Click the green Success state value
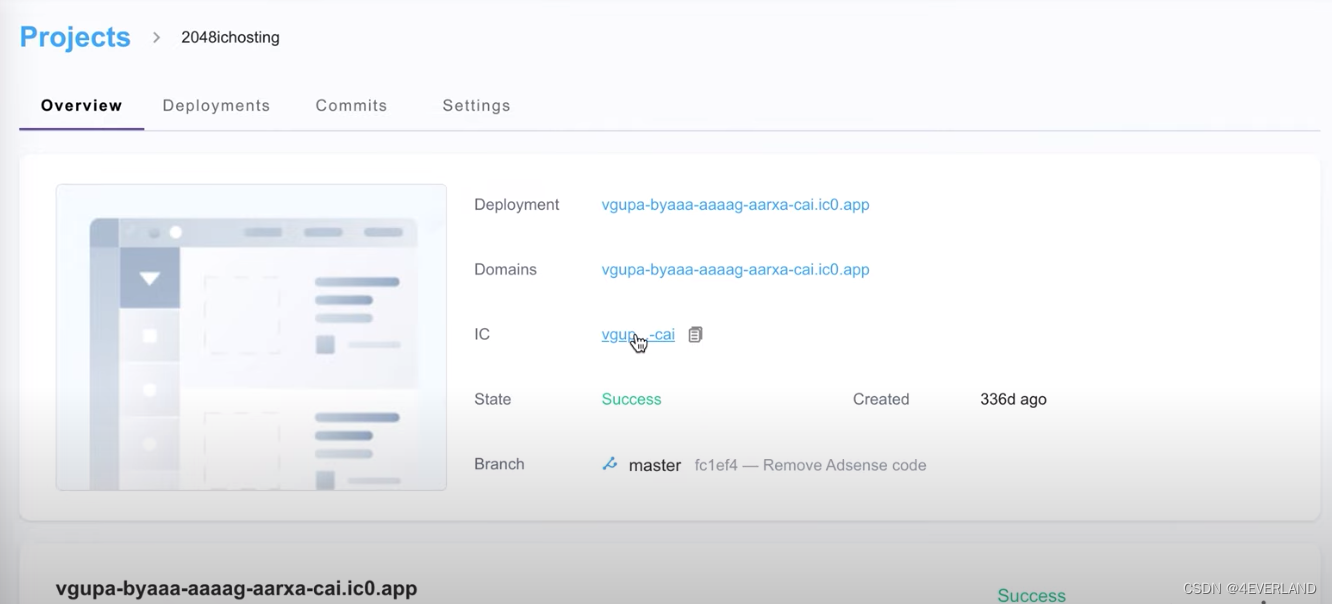Image resolution: width=1332 pixels, height=604 pixels. 631,399
